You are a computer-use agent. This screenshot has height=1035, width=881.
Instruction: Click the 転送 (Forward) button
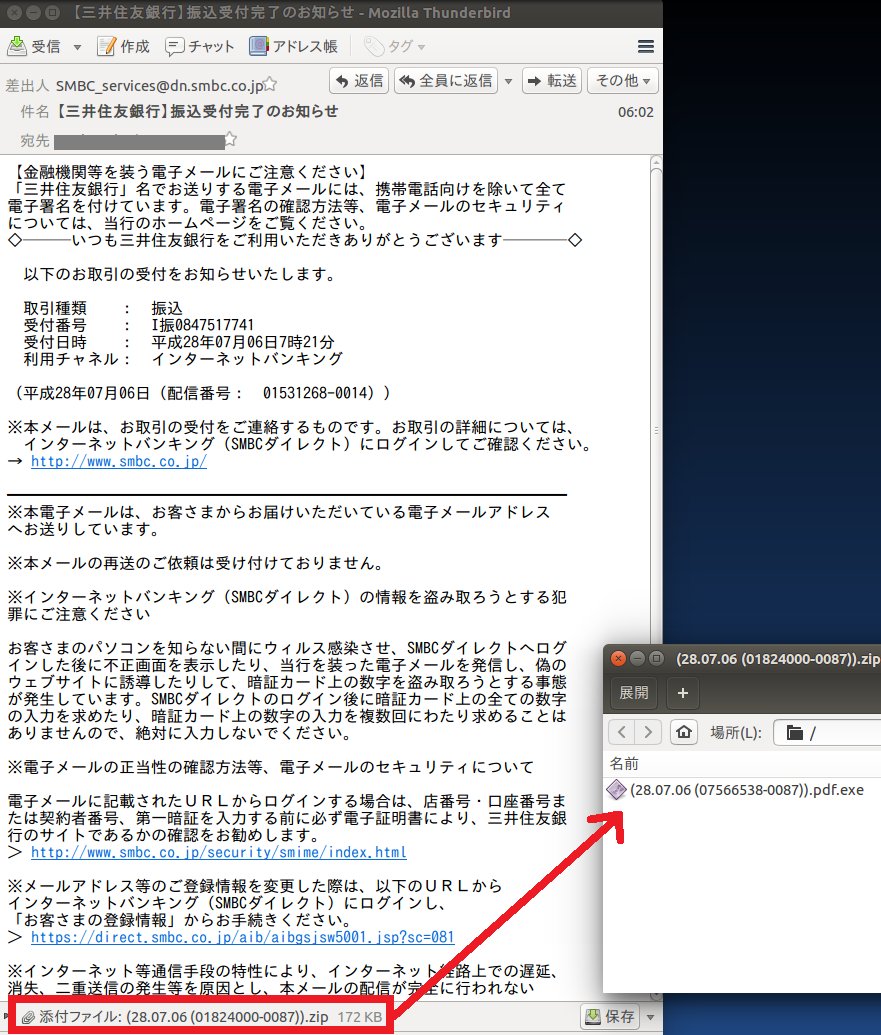(x=552, y=81)
